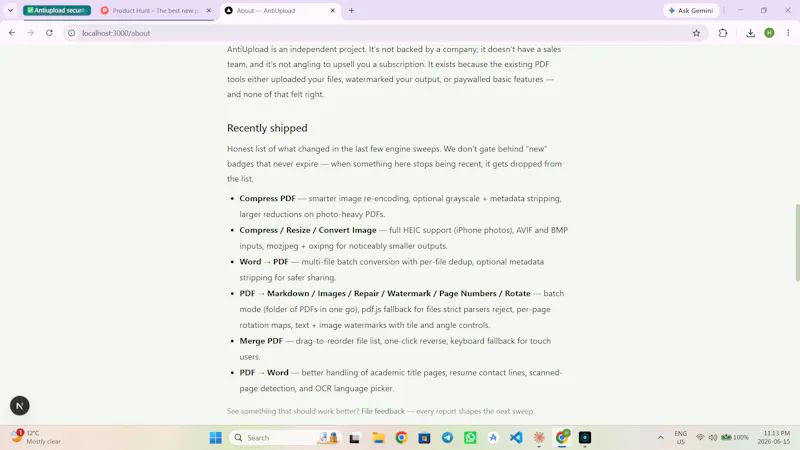The height and width of the screenshot is (450, 800).
Task: Click the Recently shipped heading
Action: pos(267,128)
